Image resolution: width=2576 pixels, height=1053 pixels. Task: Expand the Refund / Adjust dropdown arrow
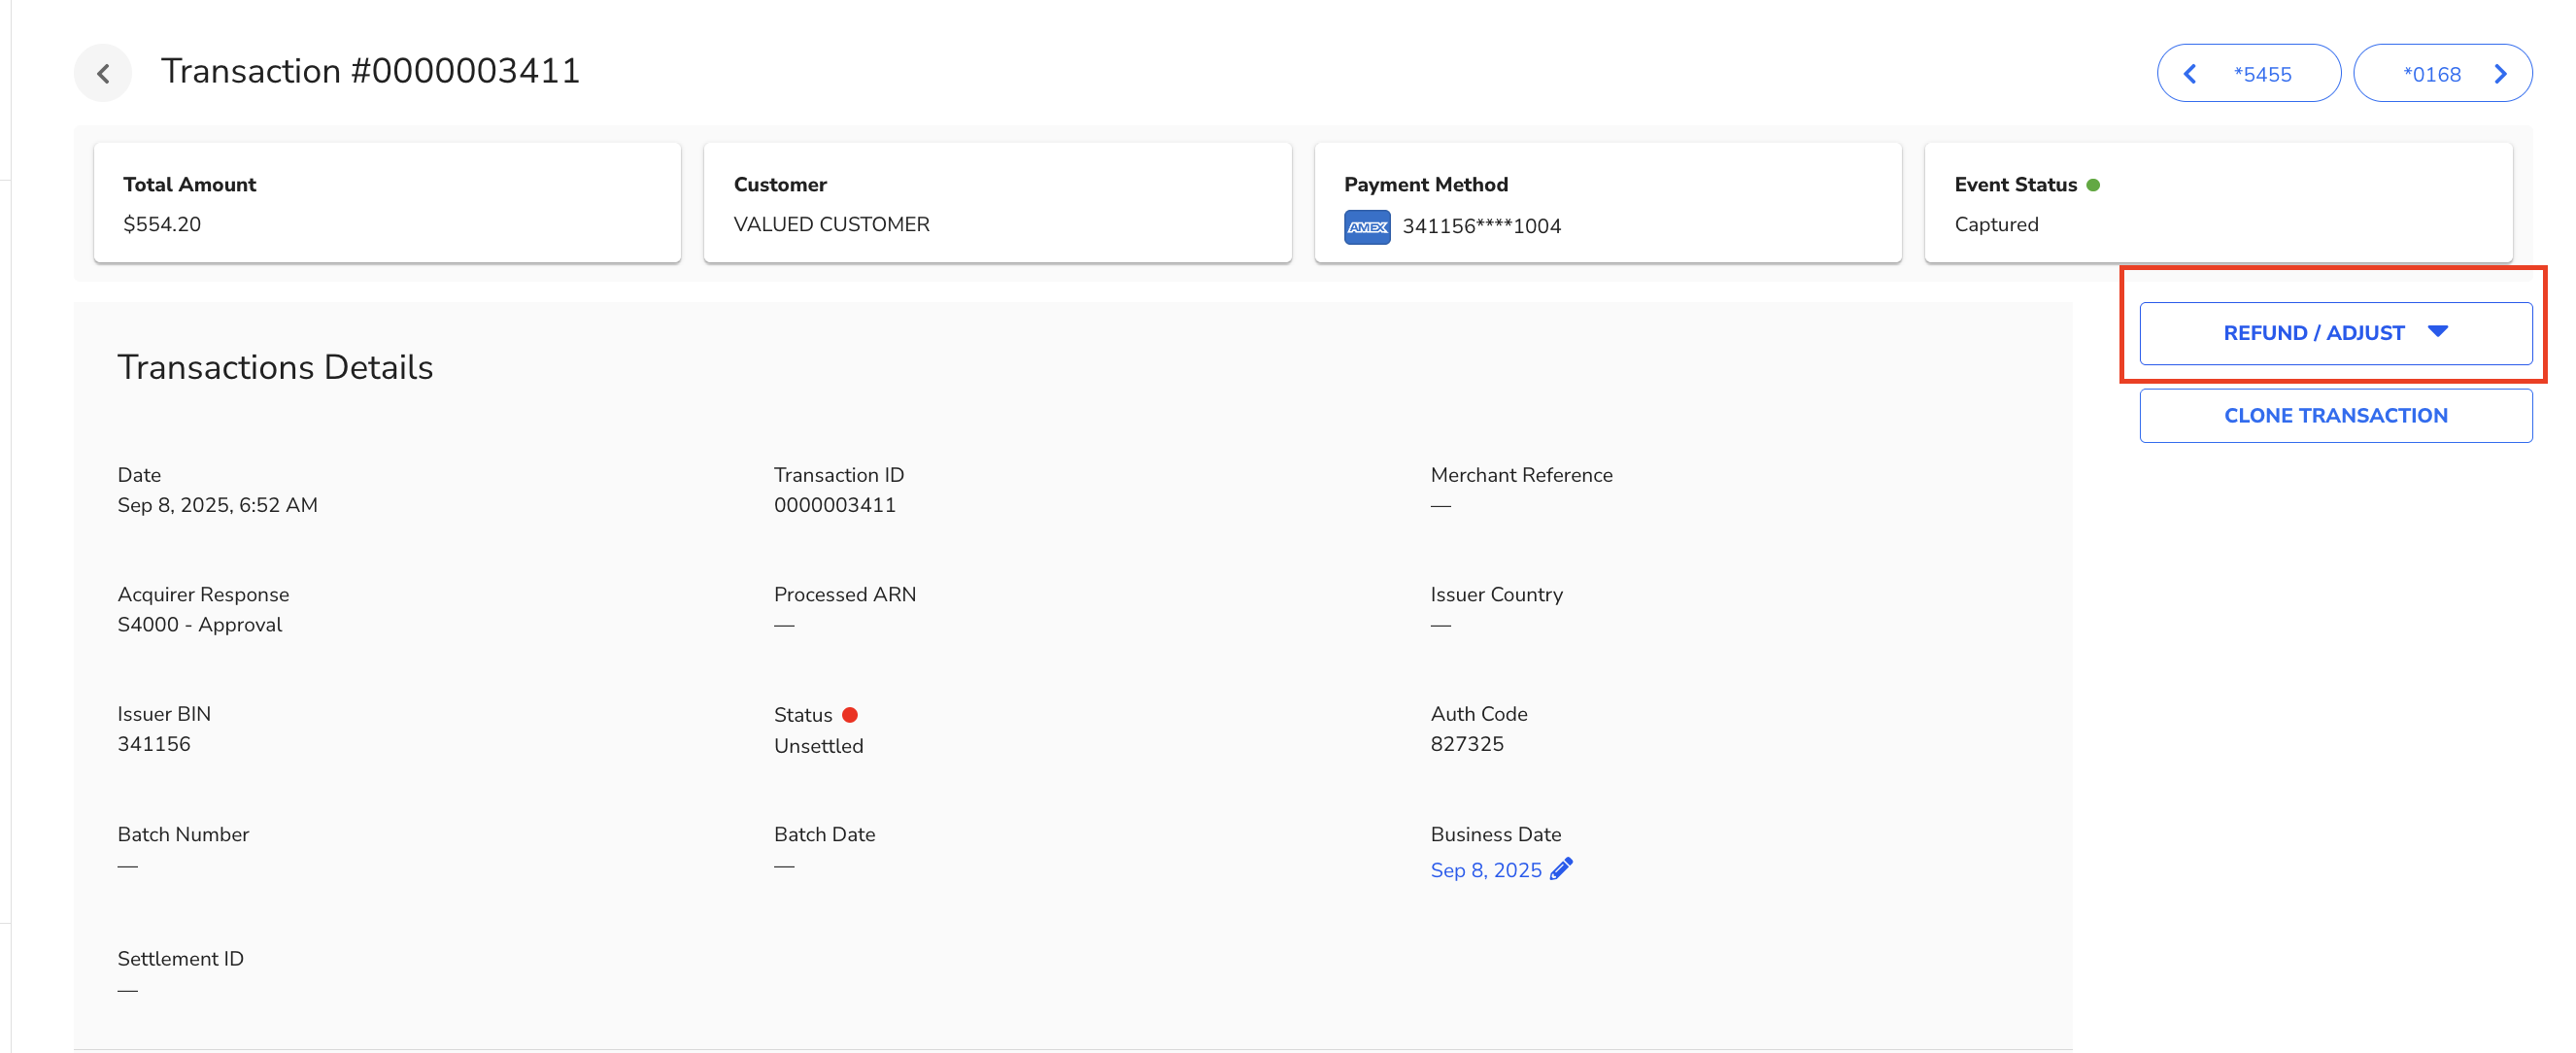[2437, 331]
